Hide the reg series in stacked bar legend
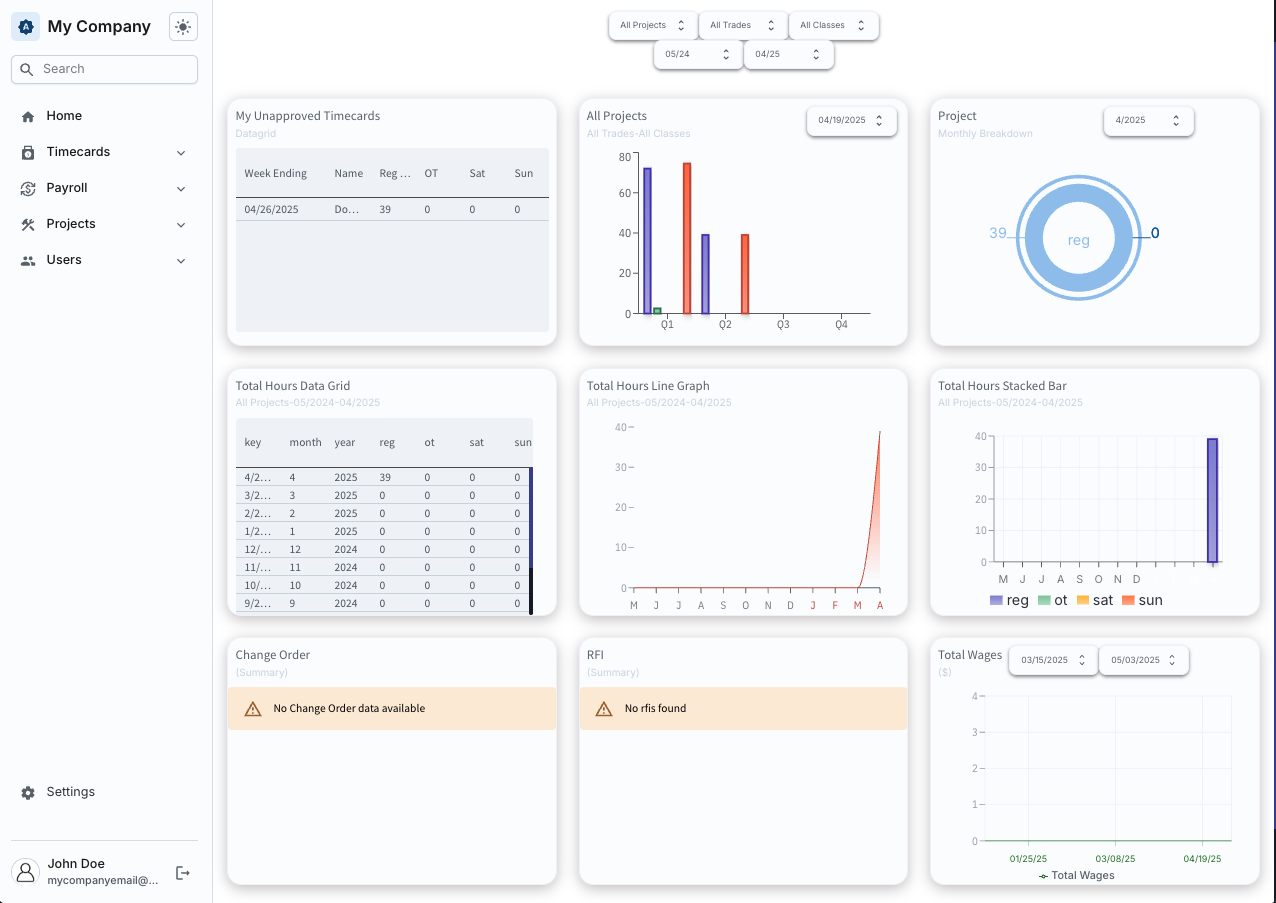Screen dimensions: 1276x903 tap(1009, 600)
